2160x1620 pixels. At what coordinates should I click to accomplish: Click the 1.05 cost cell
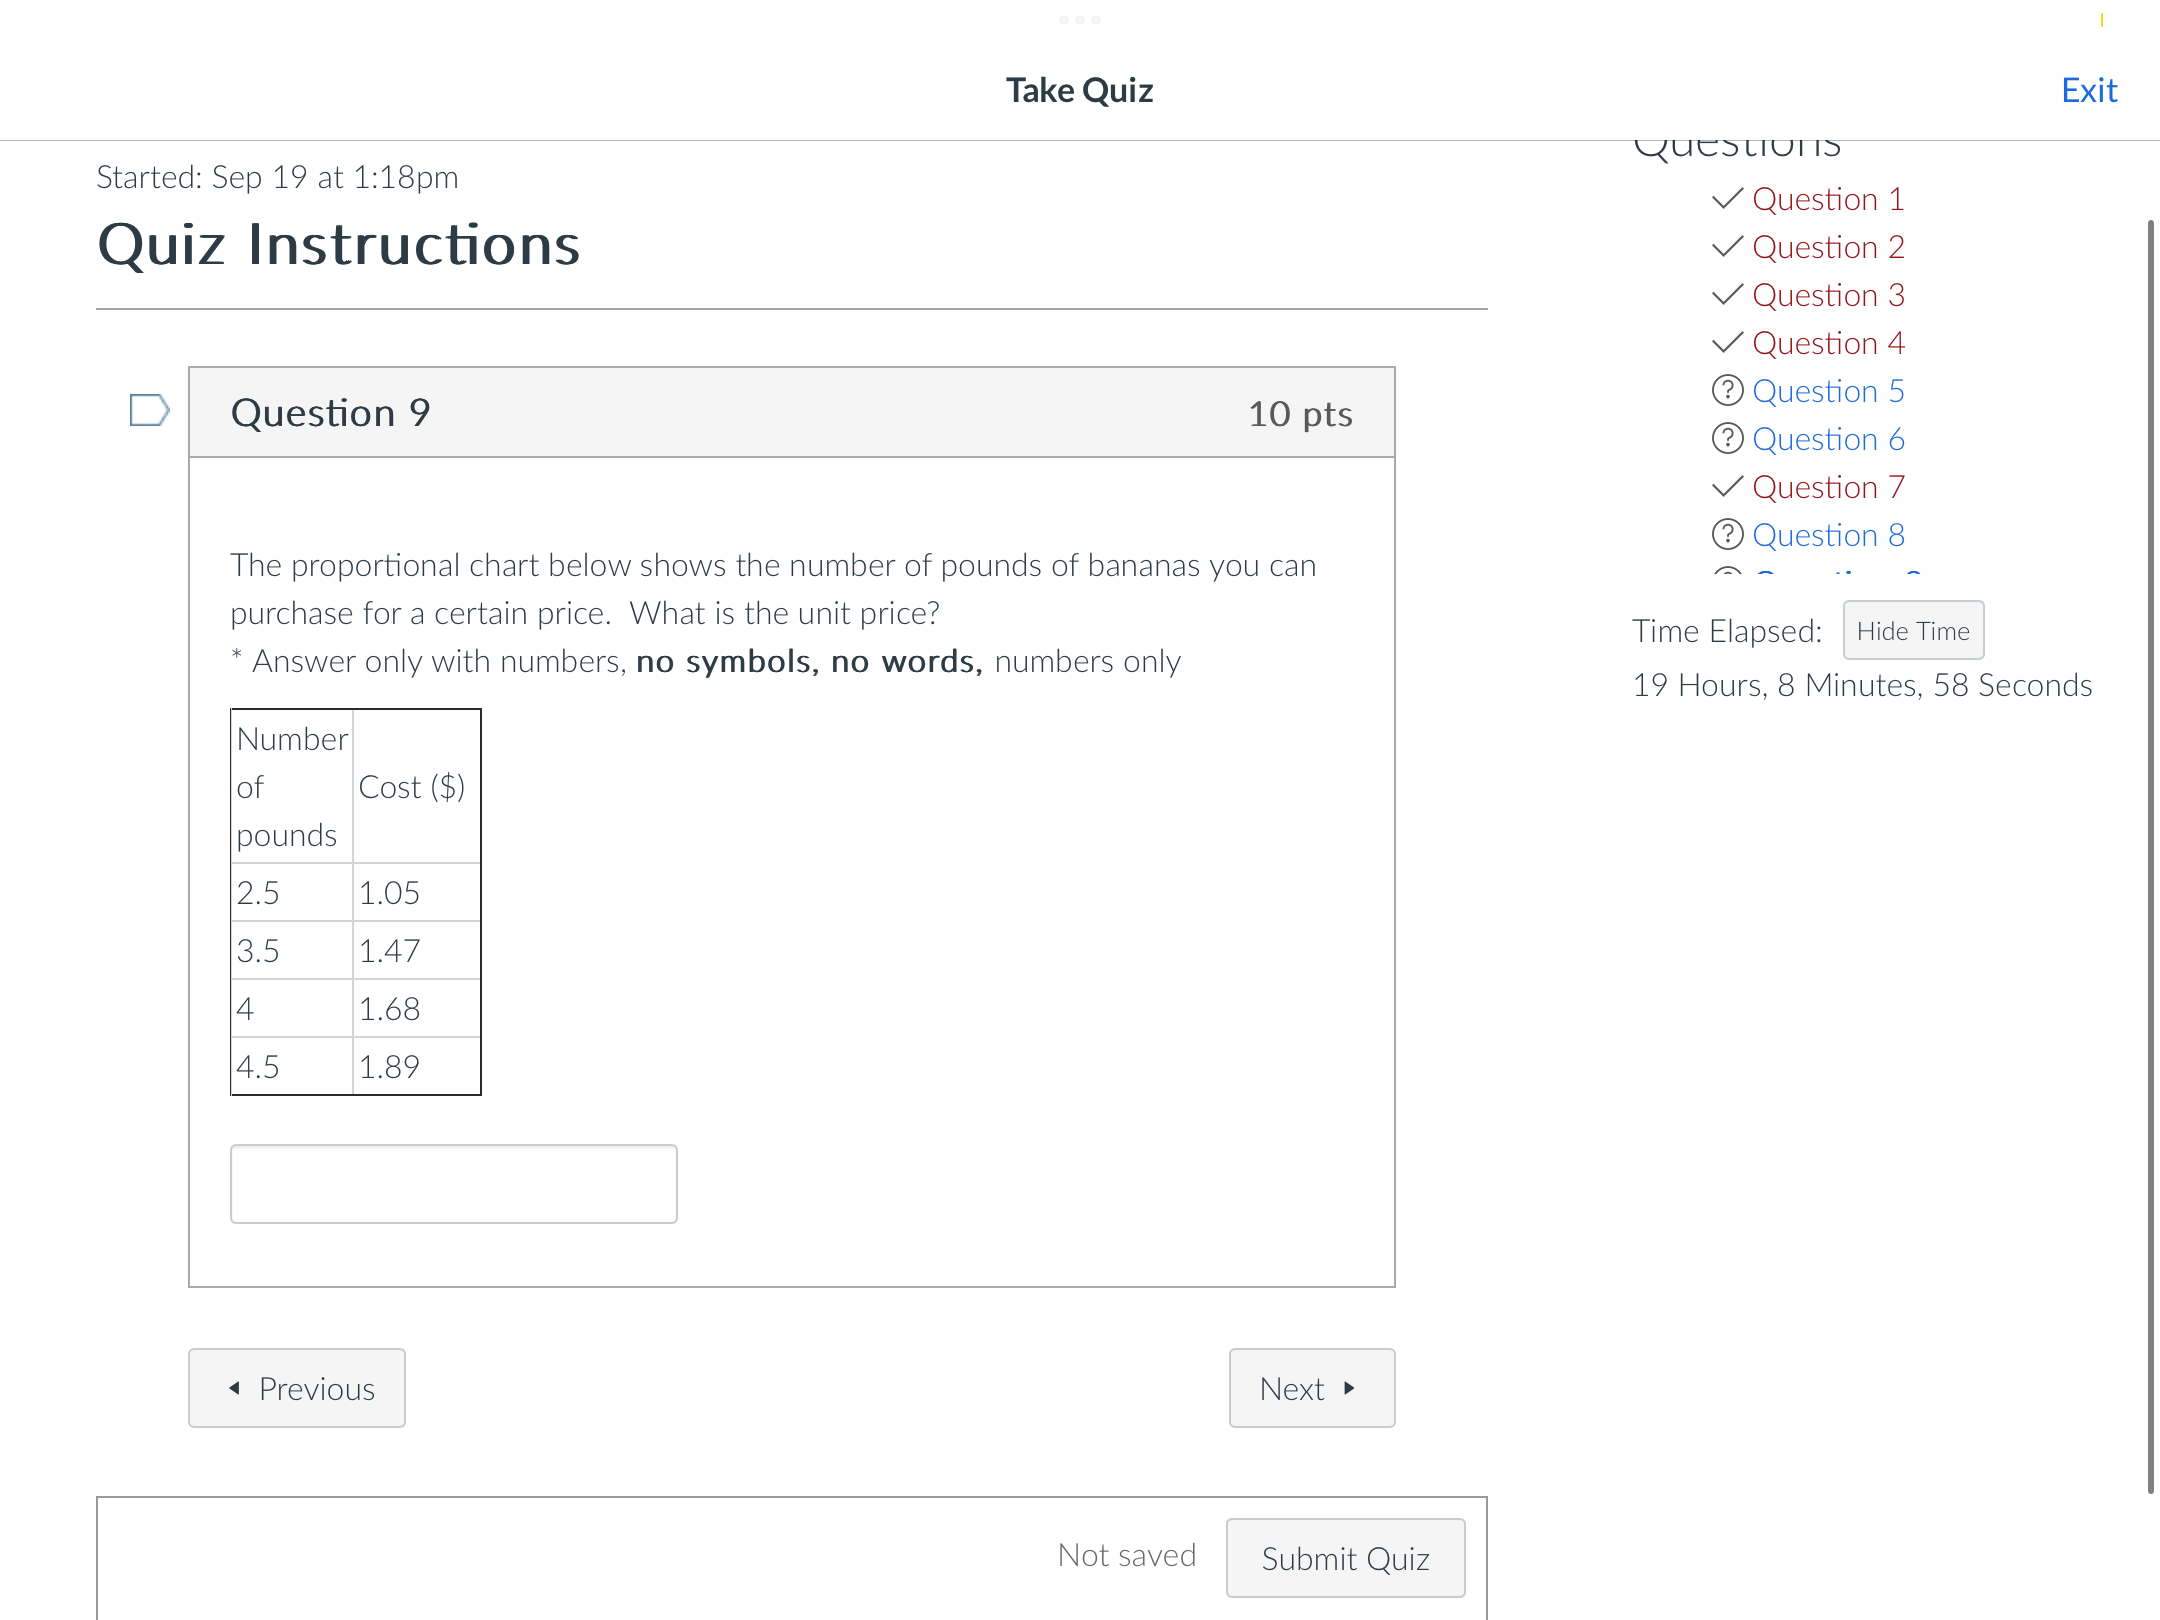tap(417, 892)
